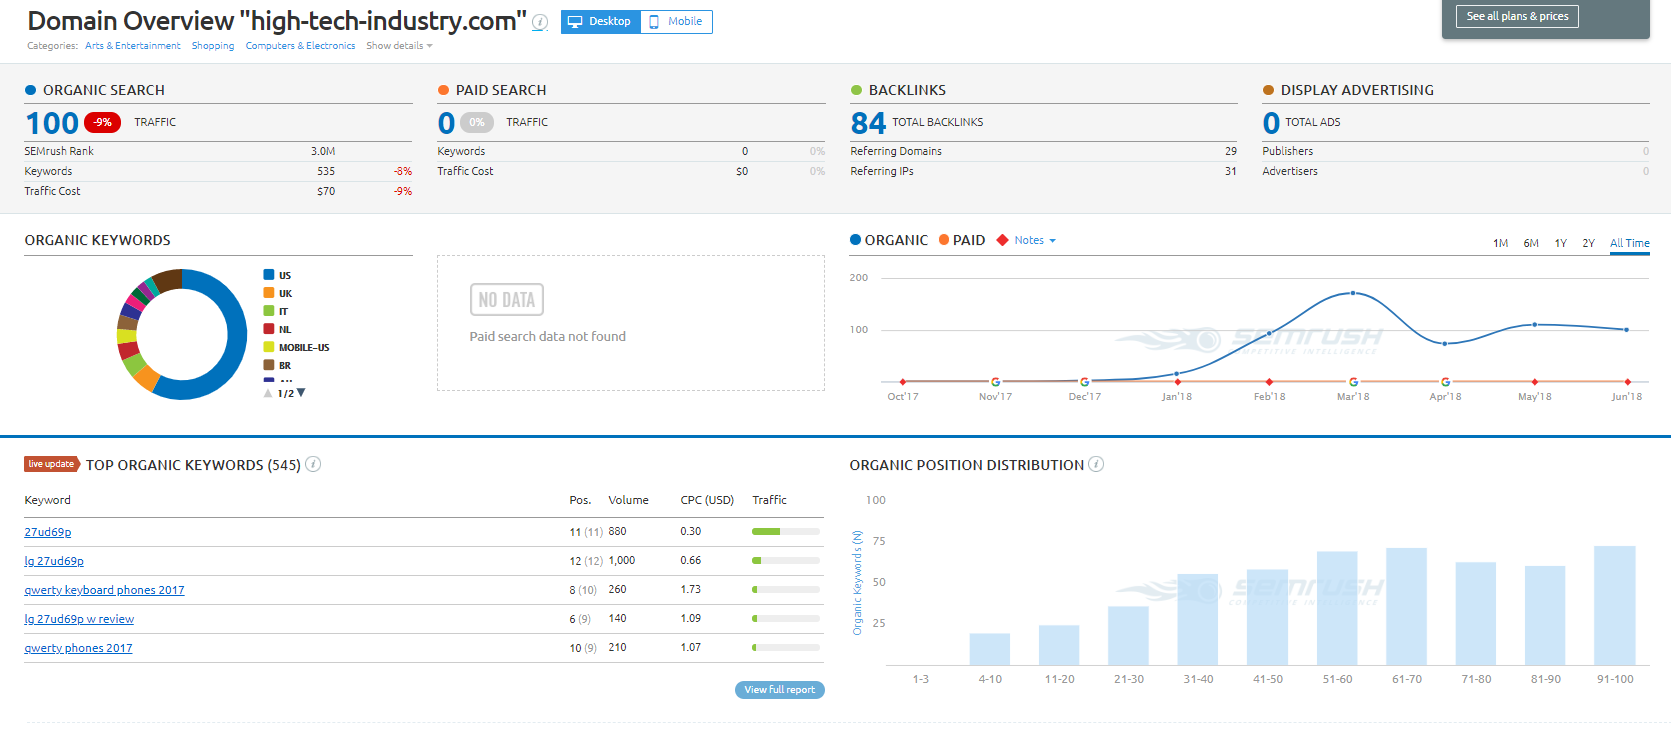Click the IT legend color swatch
This screenshot has width=1671, height=730.
click(269, 311)
